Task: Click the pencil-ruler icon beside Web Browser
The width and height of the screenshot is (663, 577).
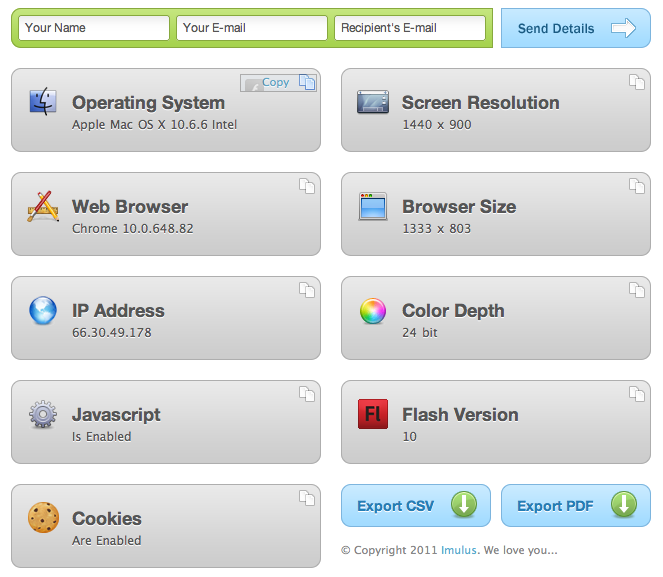Action: coord(43,206)
